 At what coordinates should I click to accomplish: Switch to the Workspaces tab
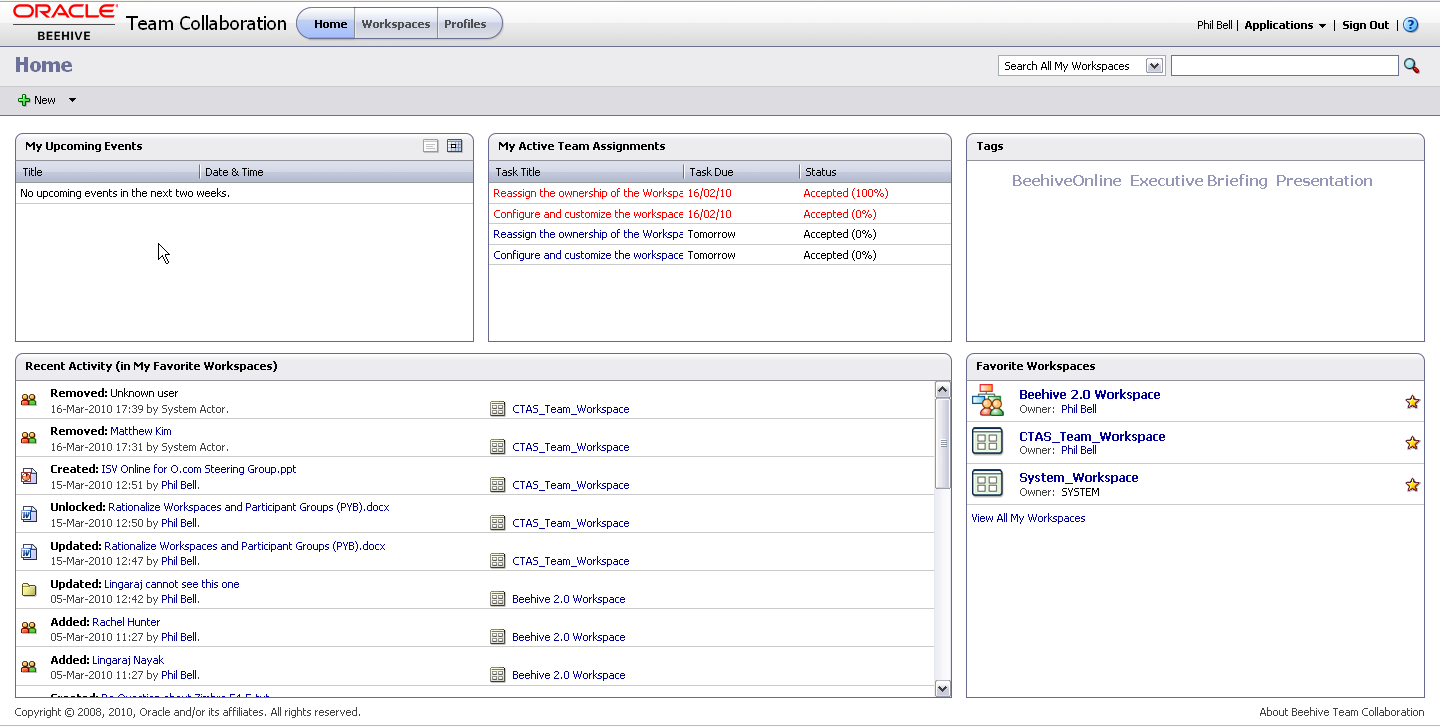pyautogui.click(x=396, y=24)
